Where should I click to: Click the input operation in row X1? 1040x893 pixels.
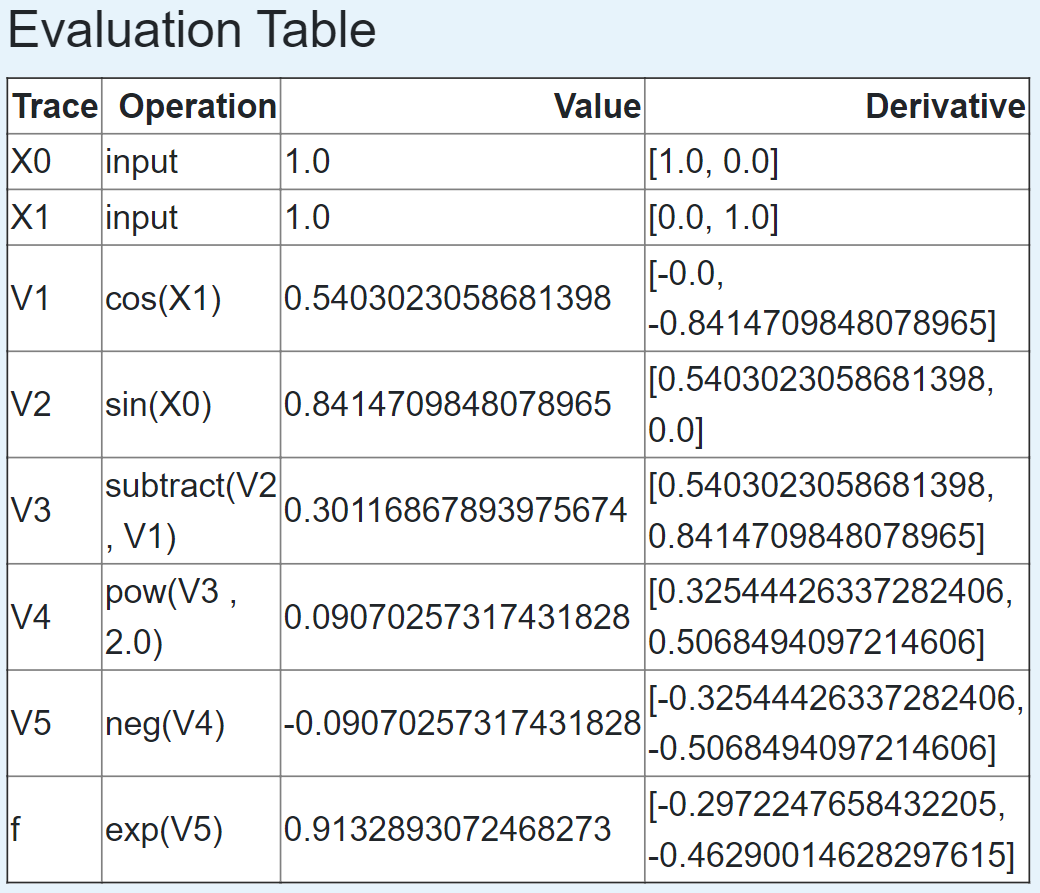(191, 217)
